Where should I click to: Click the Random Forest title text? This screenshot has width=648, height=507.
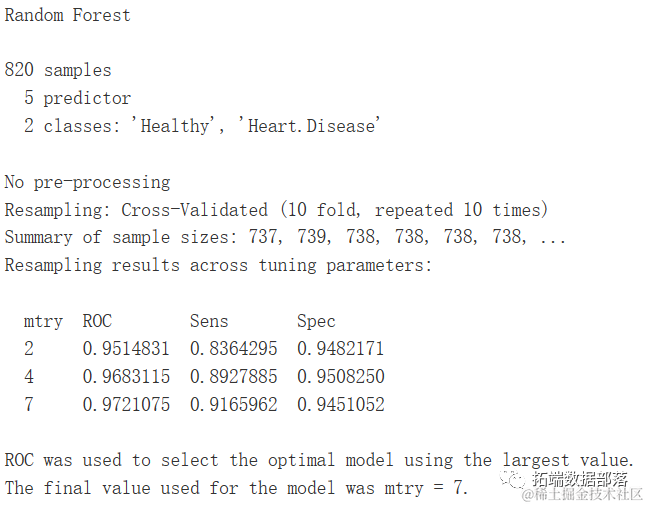pyautogui.click(x=67, y=15)
